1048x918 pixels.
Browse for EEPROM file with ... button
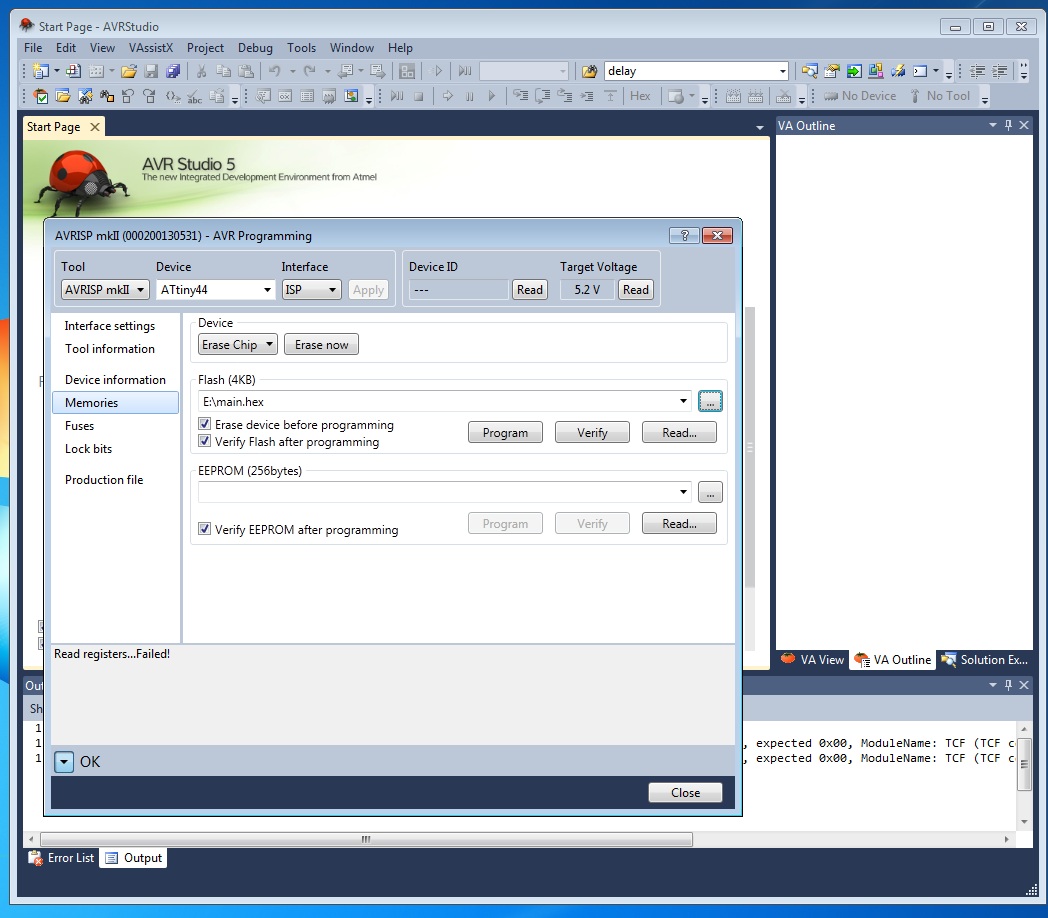710,492
